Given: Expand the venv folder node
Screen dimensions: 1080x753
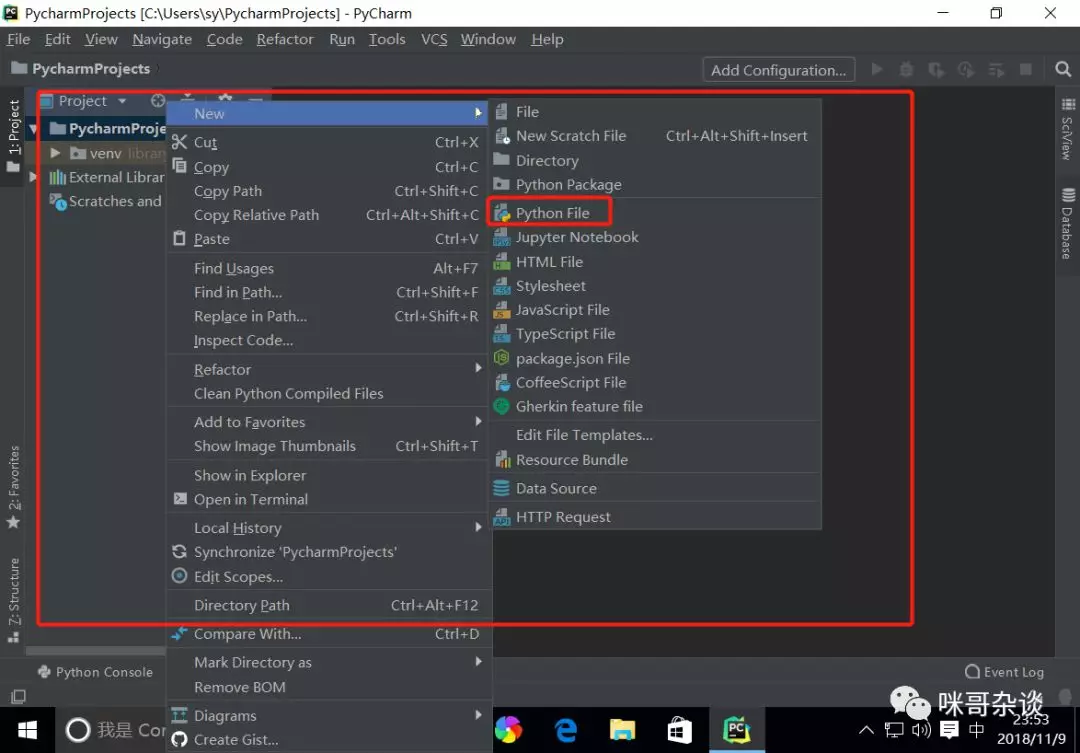Looking at the screenshot, I should click(x=55, y=153).
